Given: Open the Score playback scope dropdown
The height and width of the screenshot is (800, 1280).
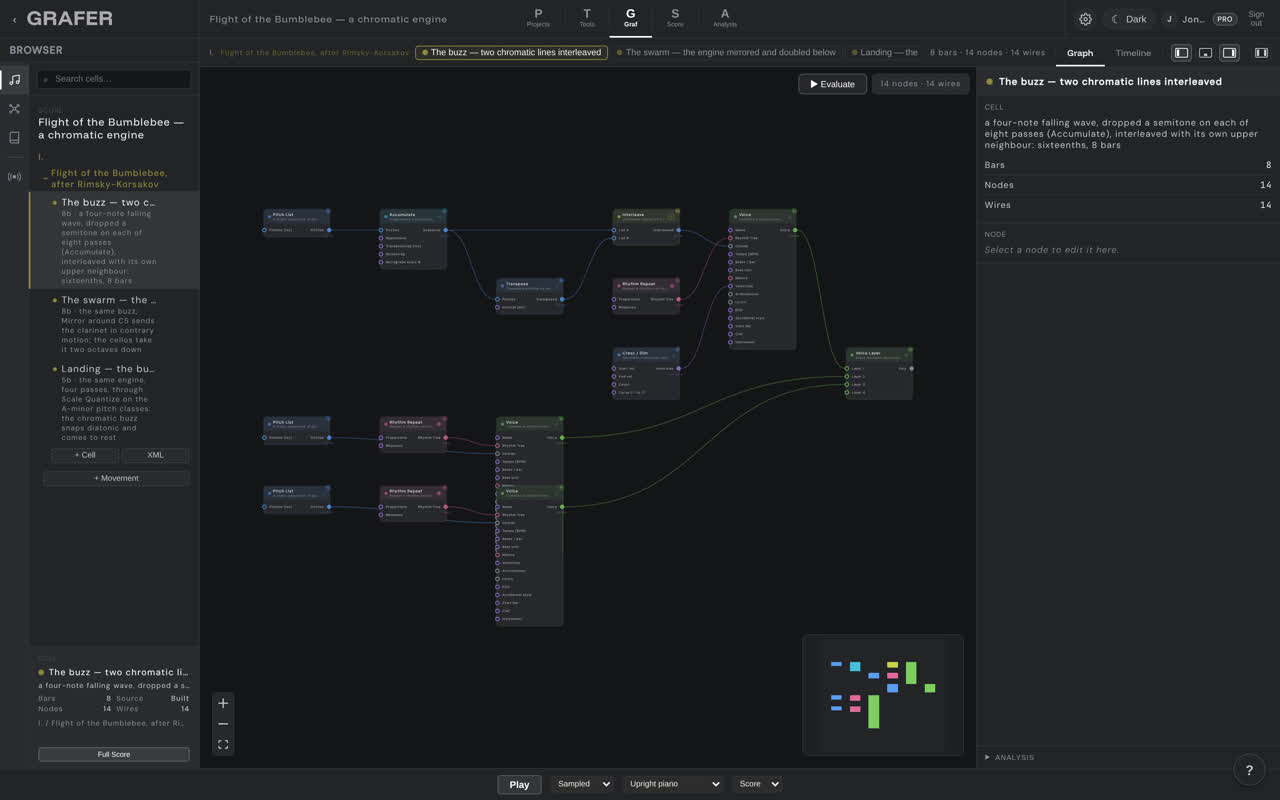Looking at the screenshot, I should [x=757, y=784].
